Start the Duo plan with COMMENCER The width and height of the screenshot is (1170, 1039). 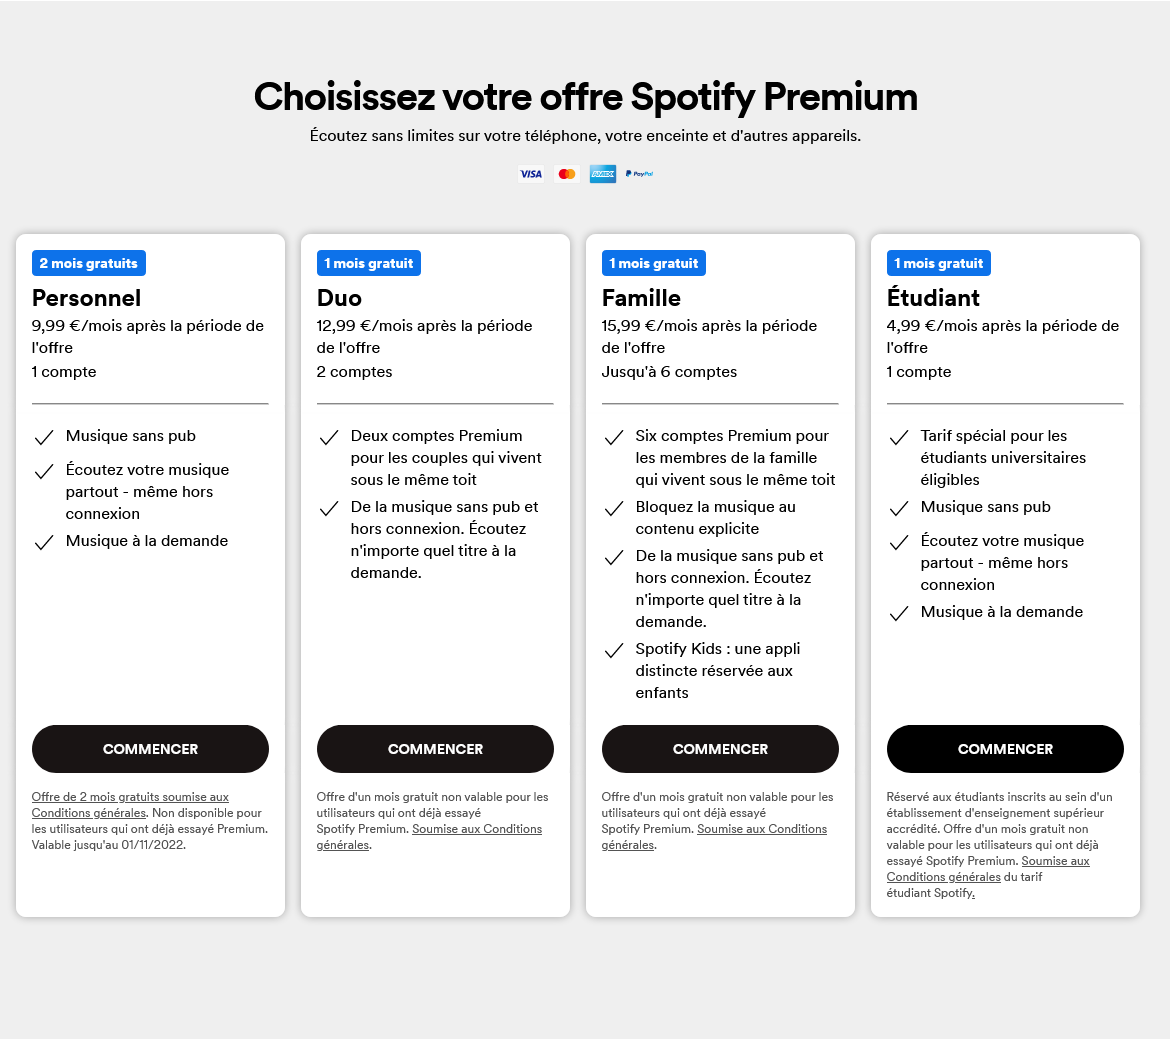435,749
